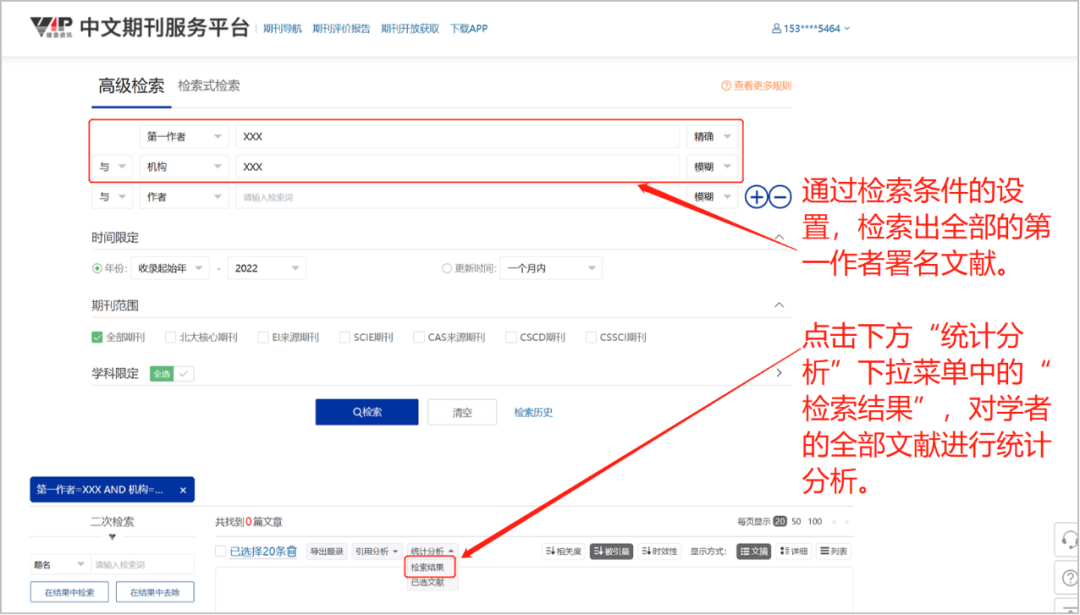The height and width of the screenshot is (615, 1080).
Task: Click the plus icon to add search row
Action: click(757, 197)
